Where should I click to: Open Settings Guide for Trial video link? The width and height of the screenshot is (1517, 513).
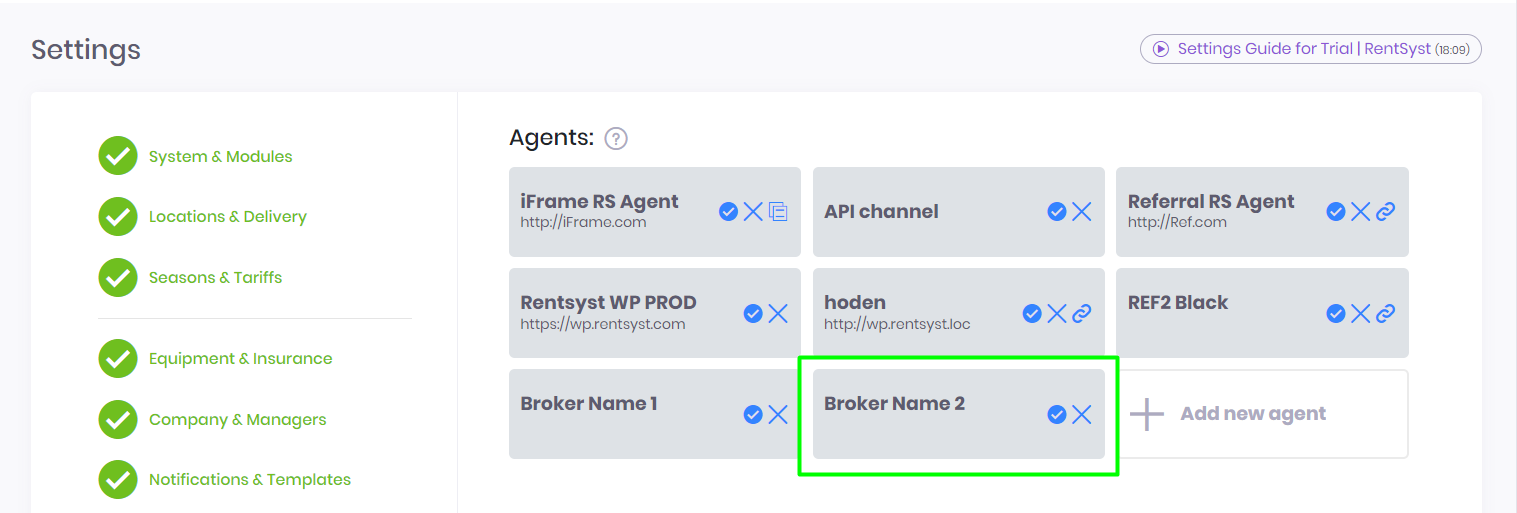click(x=1310, y=49)
